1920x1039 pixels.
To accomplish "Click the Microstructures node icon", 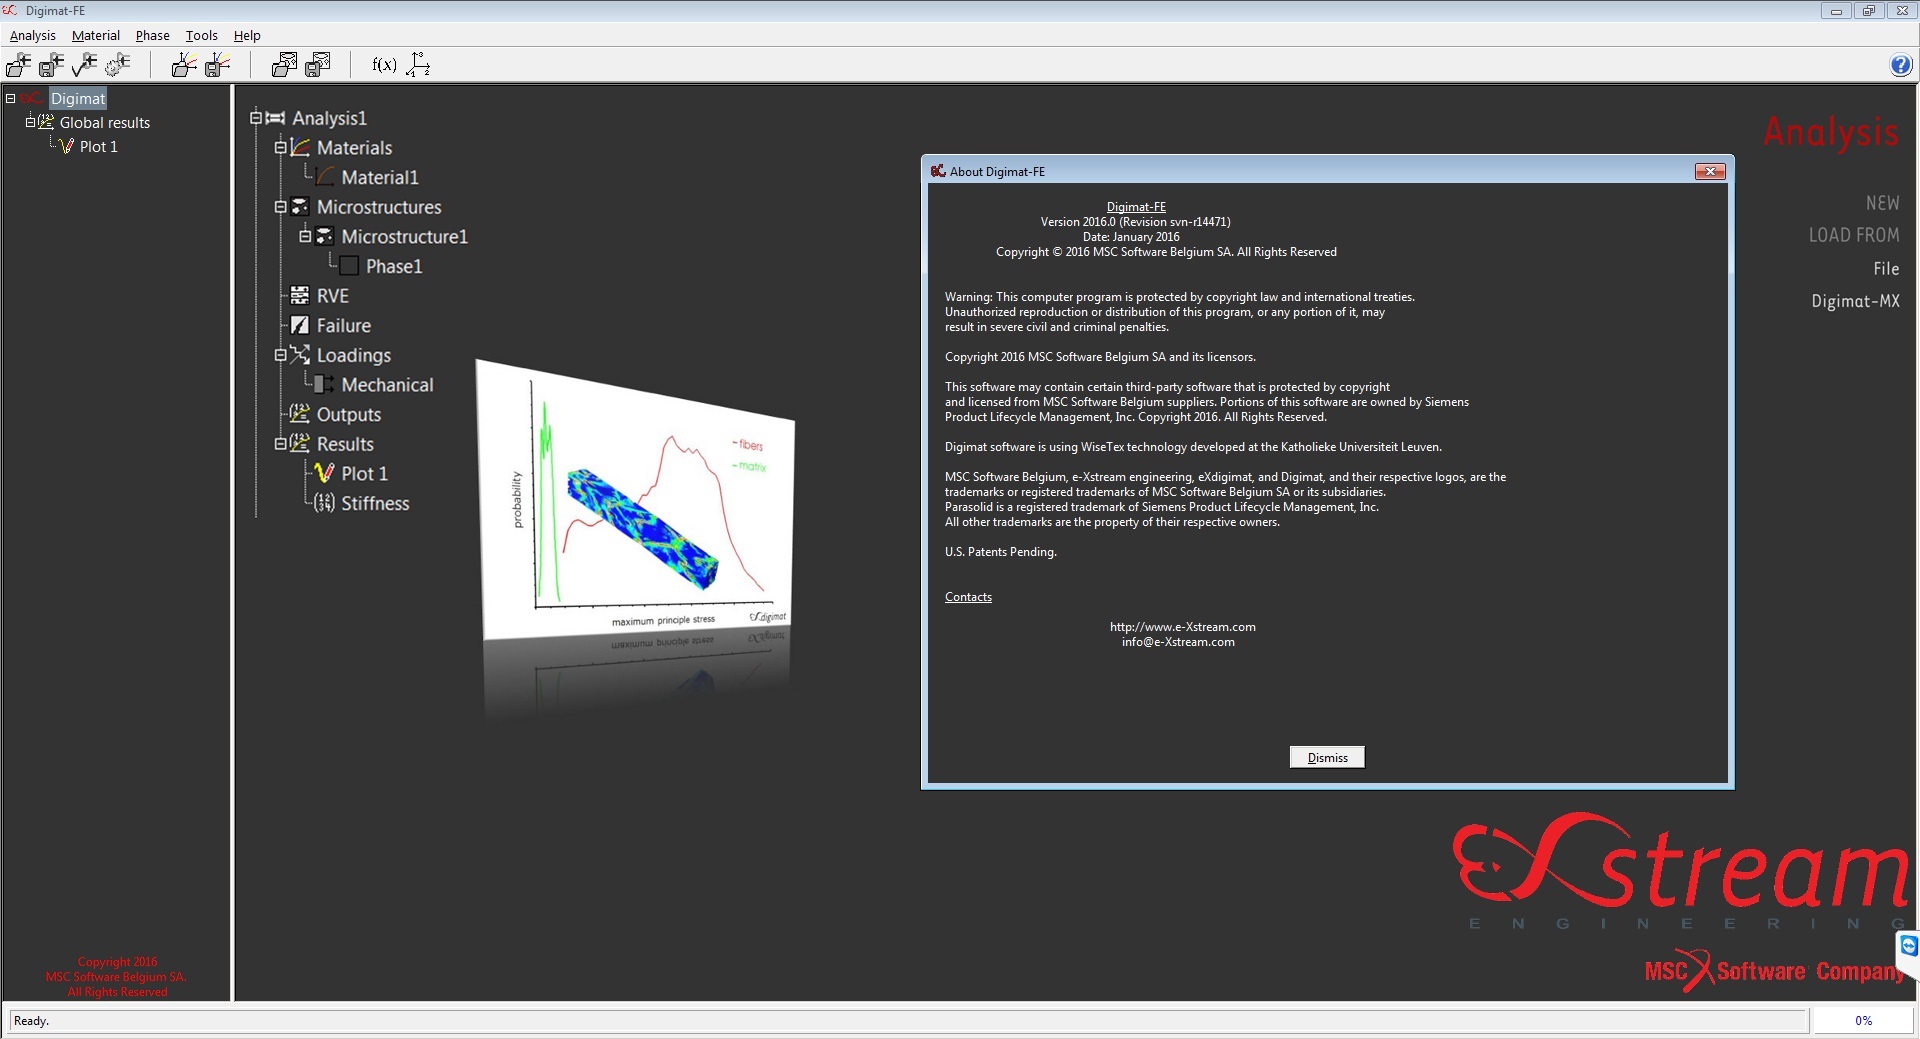I will tap(300, 207).
